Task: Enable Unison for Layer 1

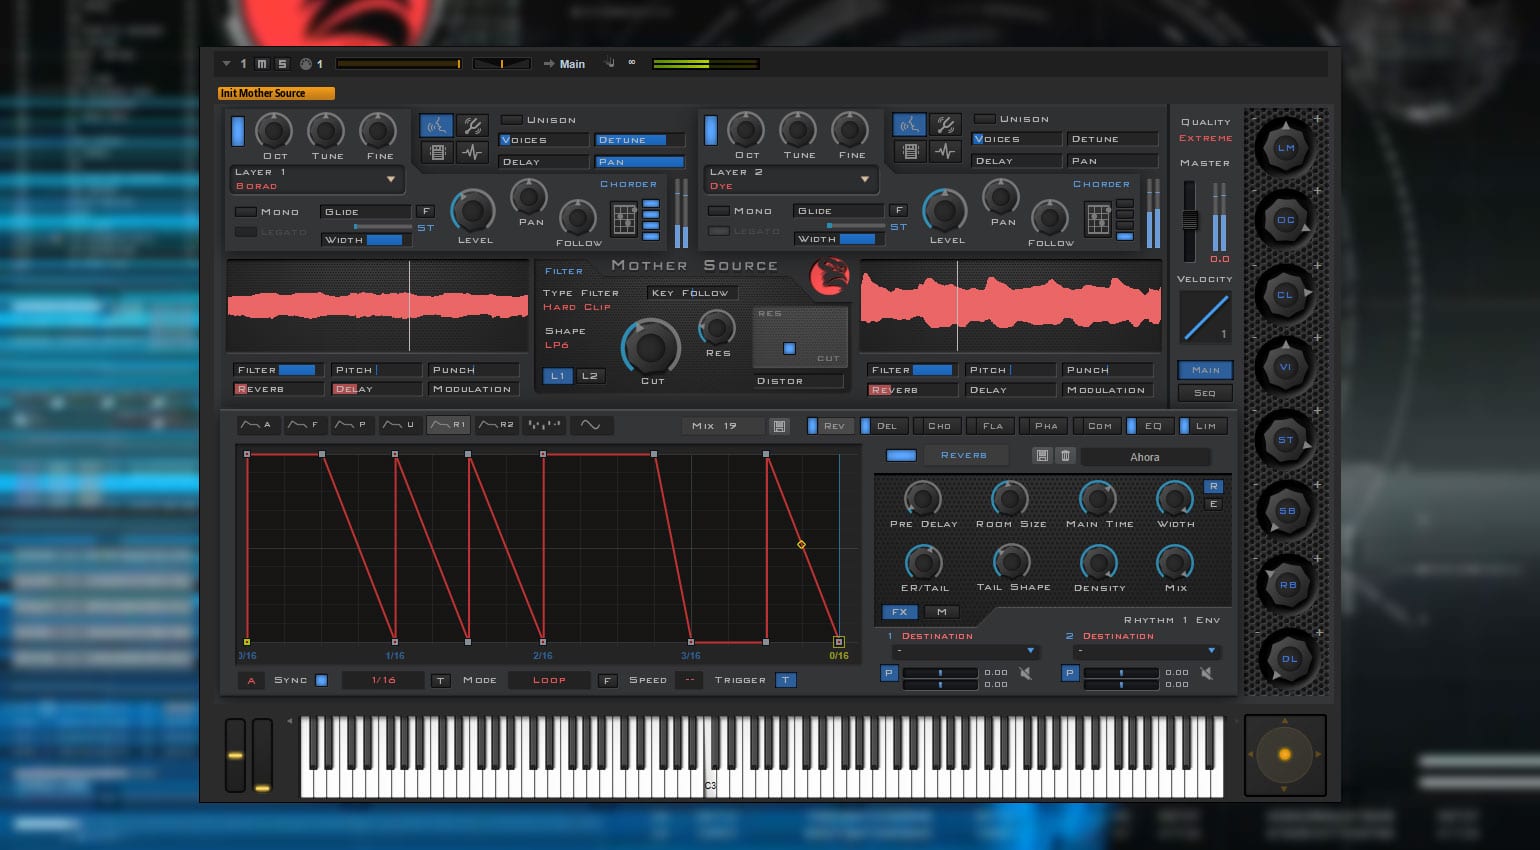Action: [512, 120]
